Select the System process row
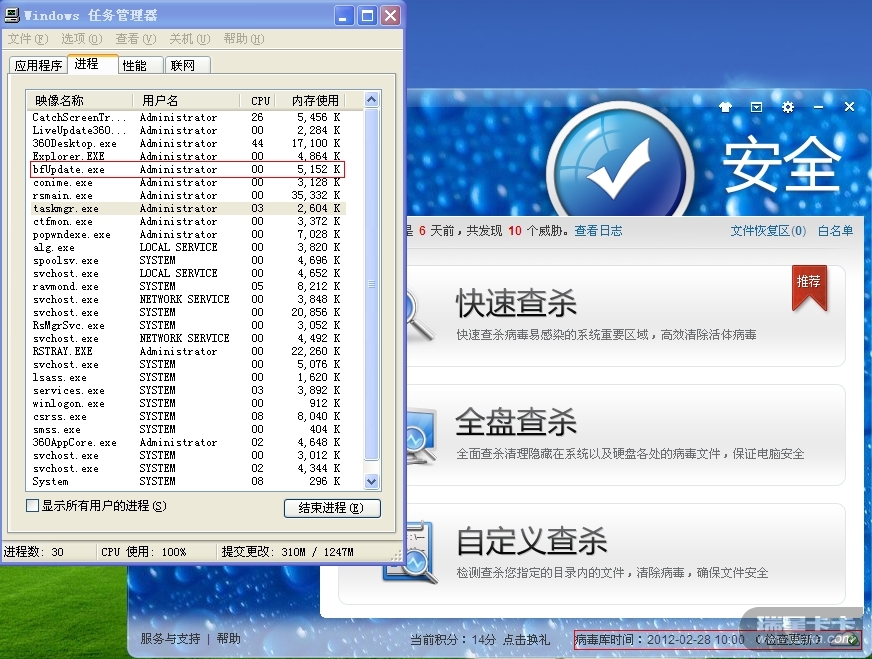 187,482
